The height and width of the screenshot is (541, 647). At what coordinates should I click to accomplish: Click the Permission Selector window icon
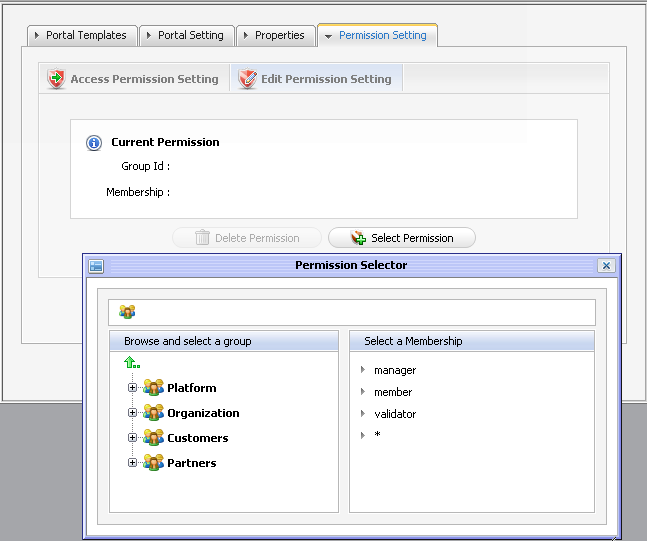[x=96, y=266]
